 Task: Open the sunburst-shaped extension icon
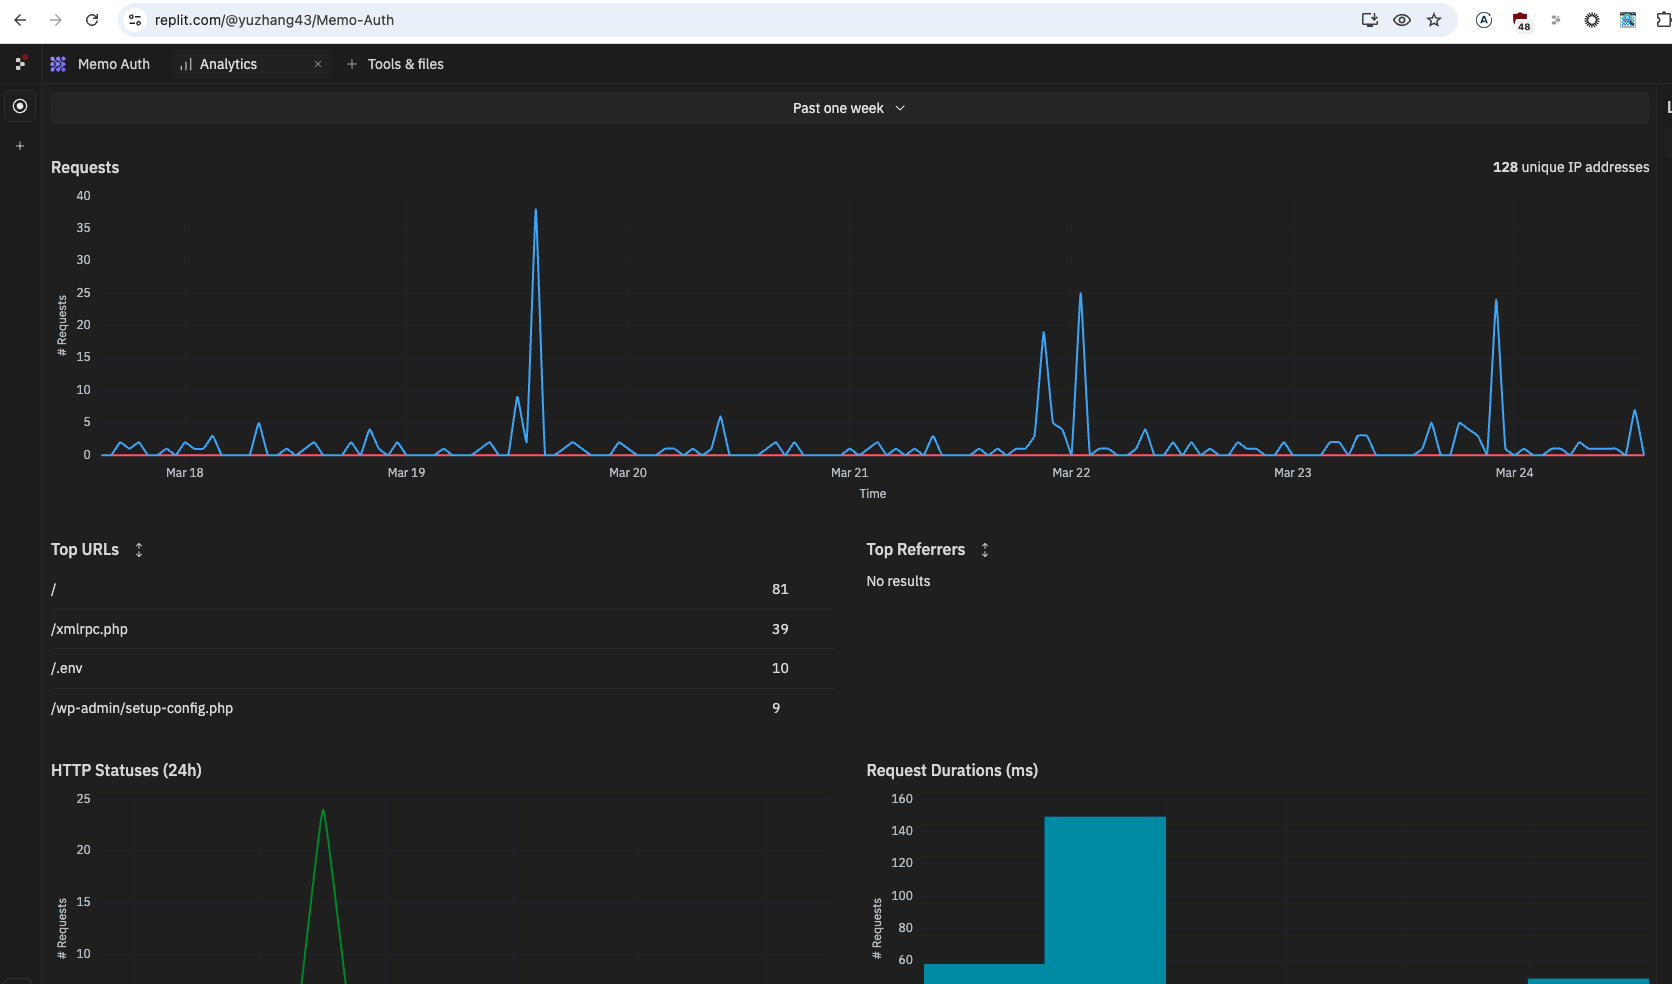[x=1592, y=20]
